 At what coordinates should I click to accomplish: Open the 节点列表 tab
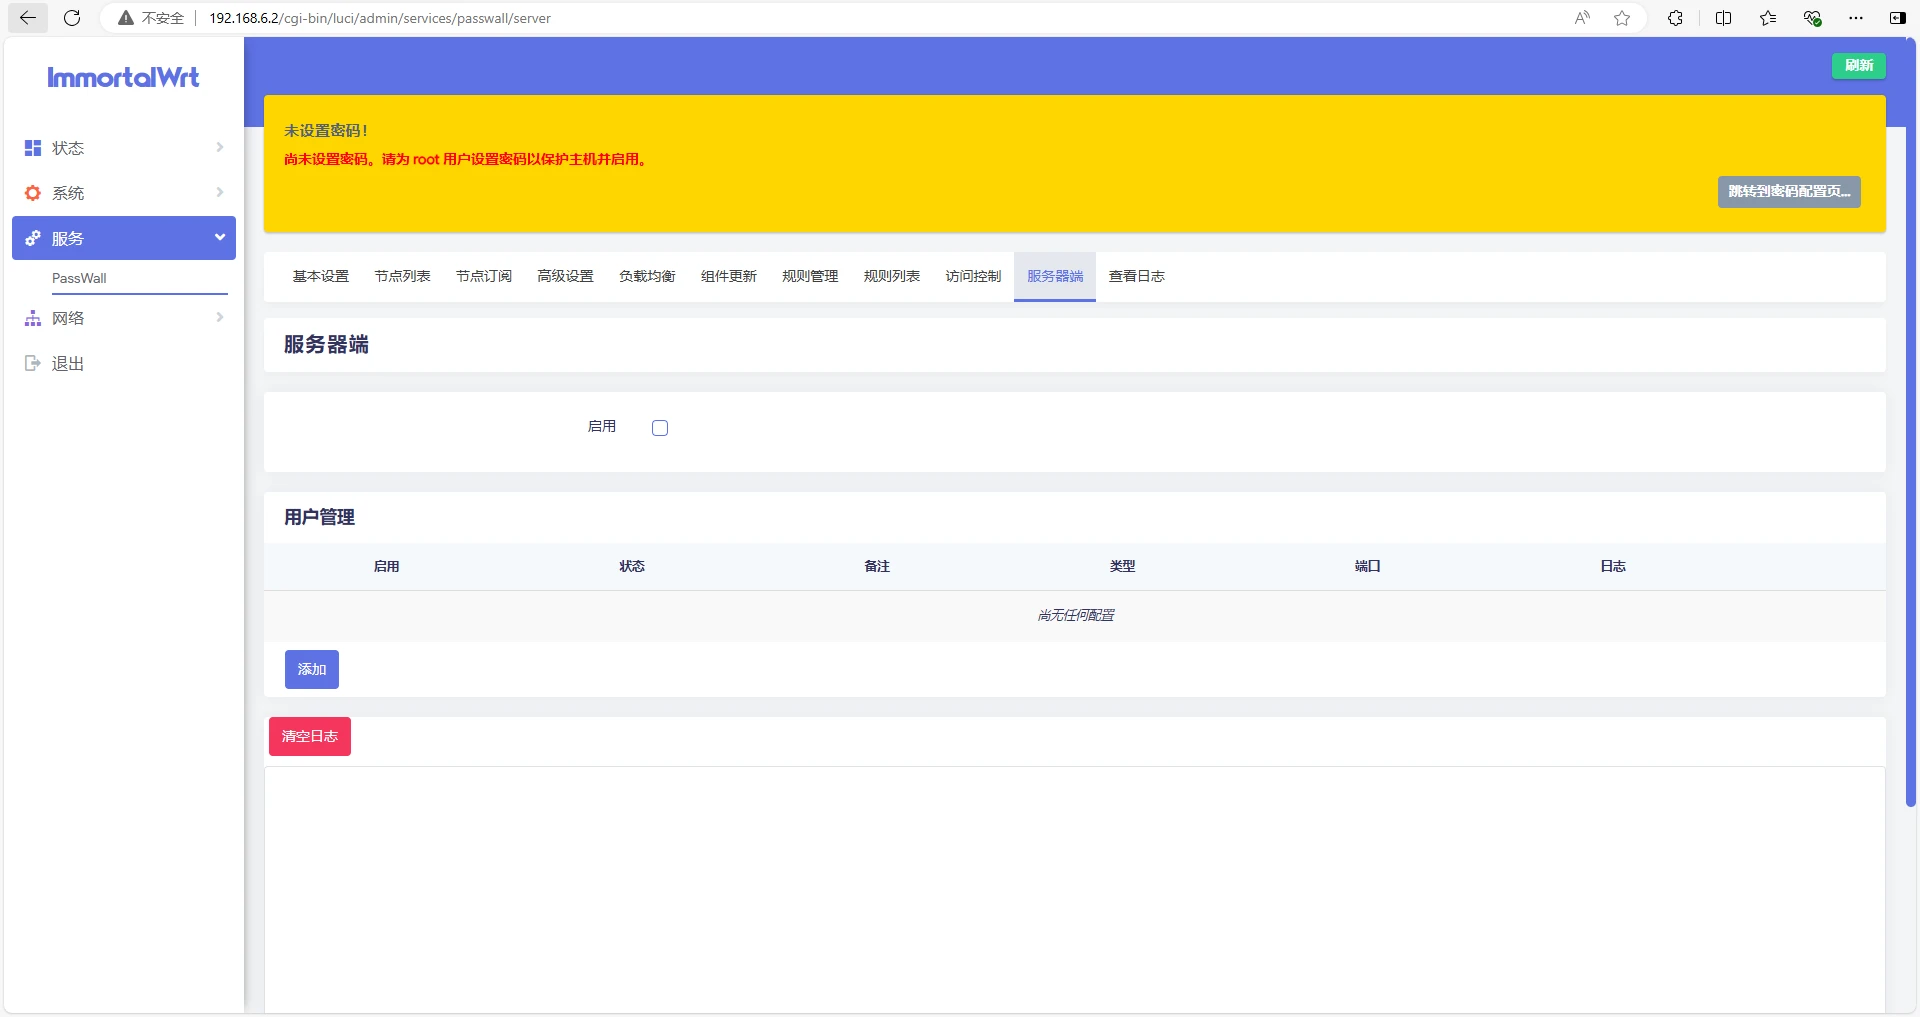pos(402,276)
